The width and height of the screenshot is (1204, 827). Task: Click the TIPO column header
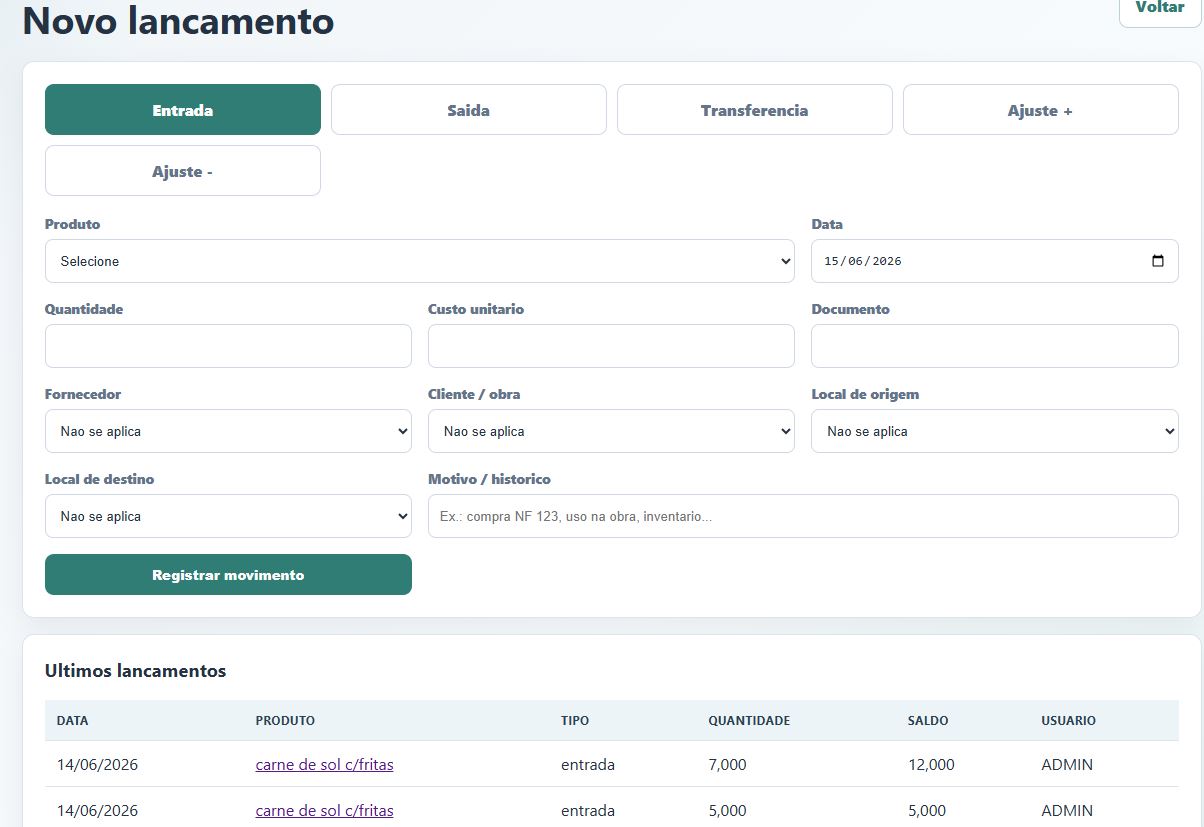[x=575, y=720]
